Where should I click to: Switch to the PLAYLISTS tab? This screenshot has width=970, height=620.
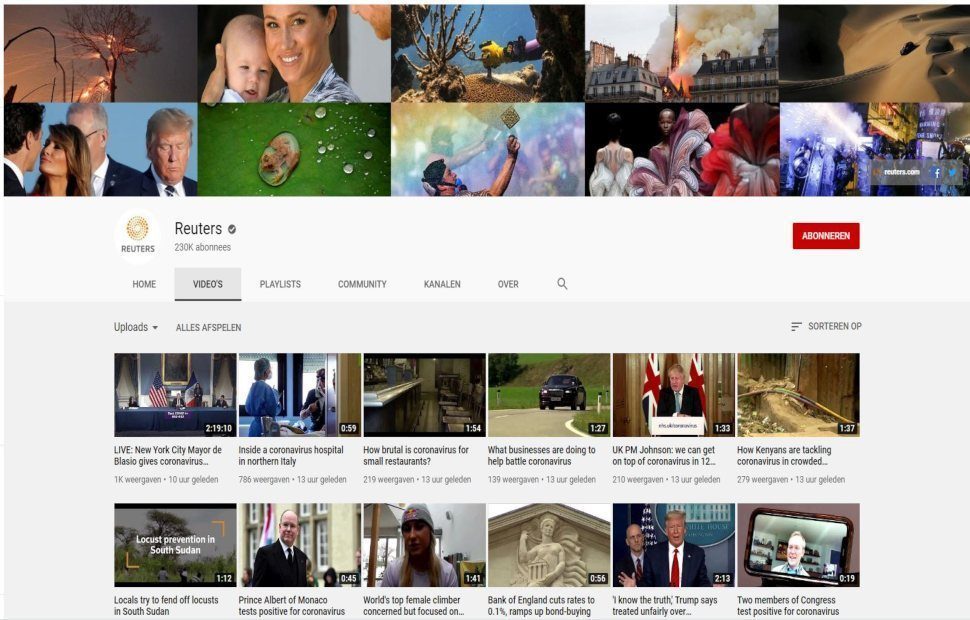pyautogui.click(x=280, y=284)
